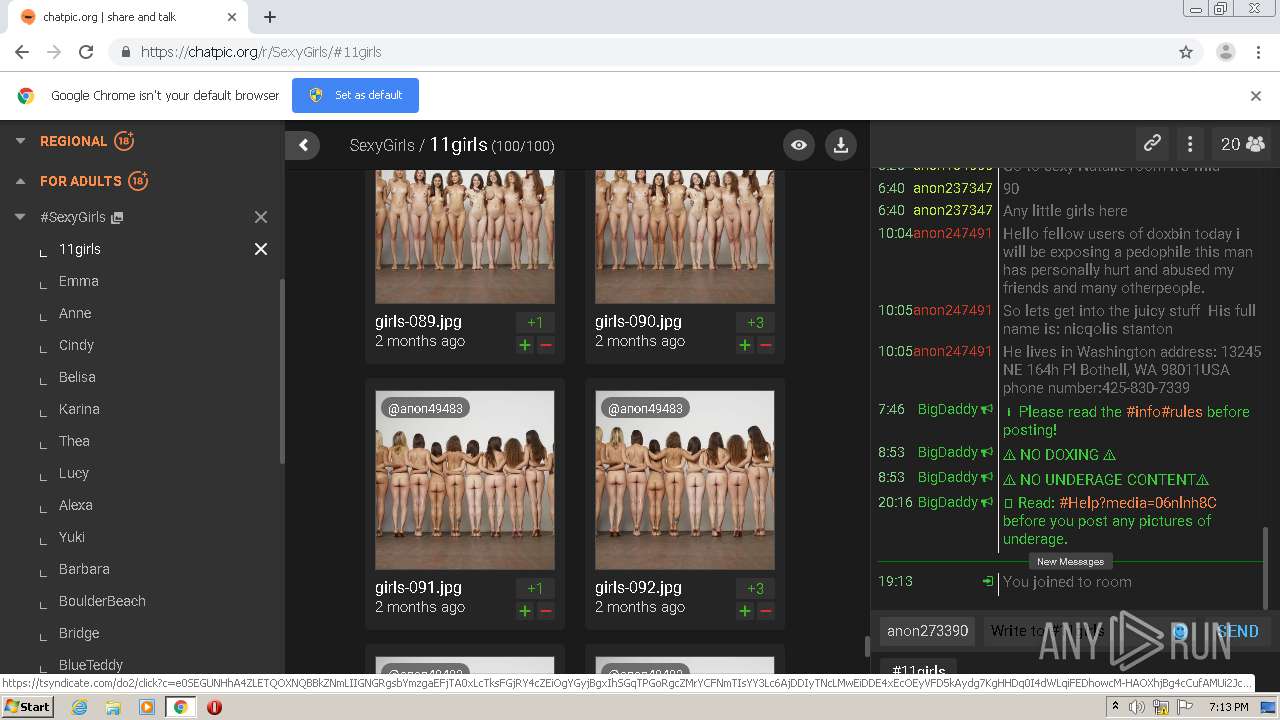
Task: Click the girls-091.jpg file name
Action: click(x=418, y=587)
